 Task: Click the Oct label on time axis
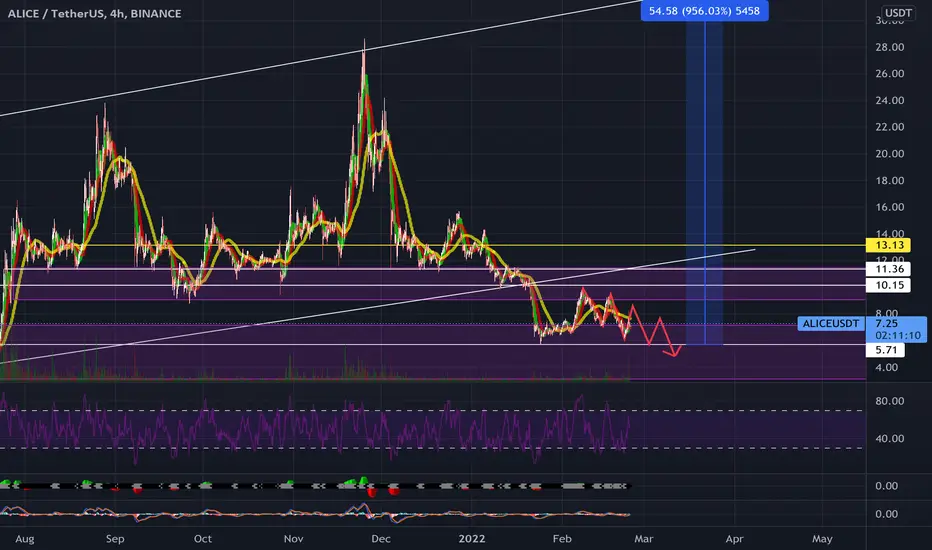203,539
